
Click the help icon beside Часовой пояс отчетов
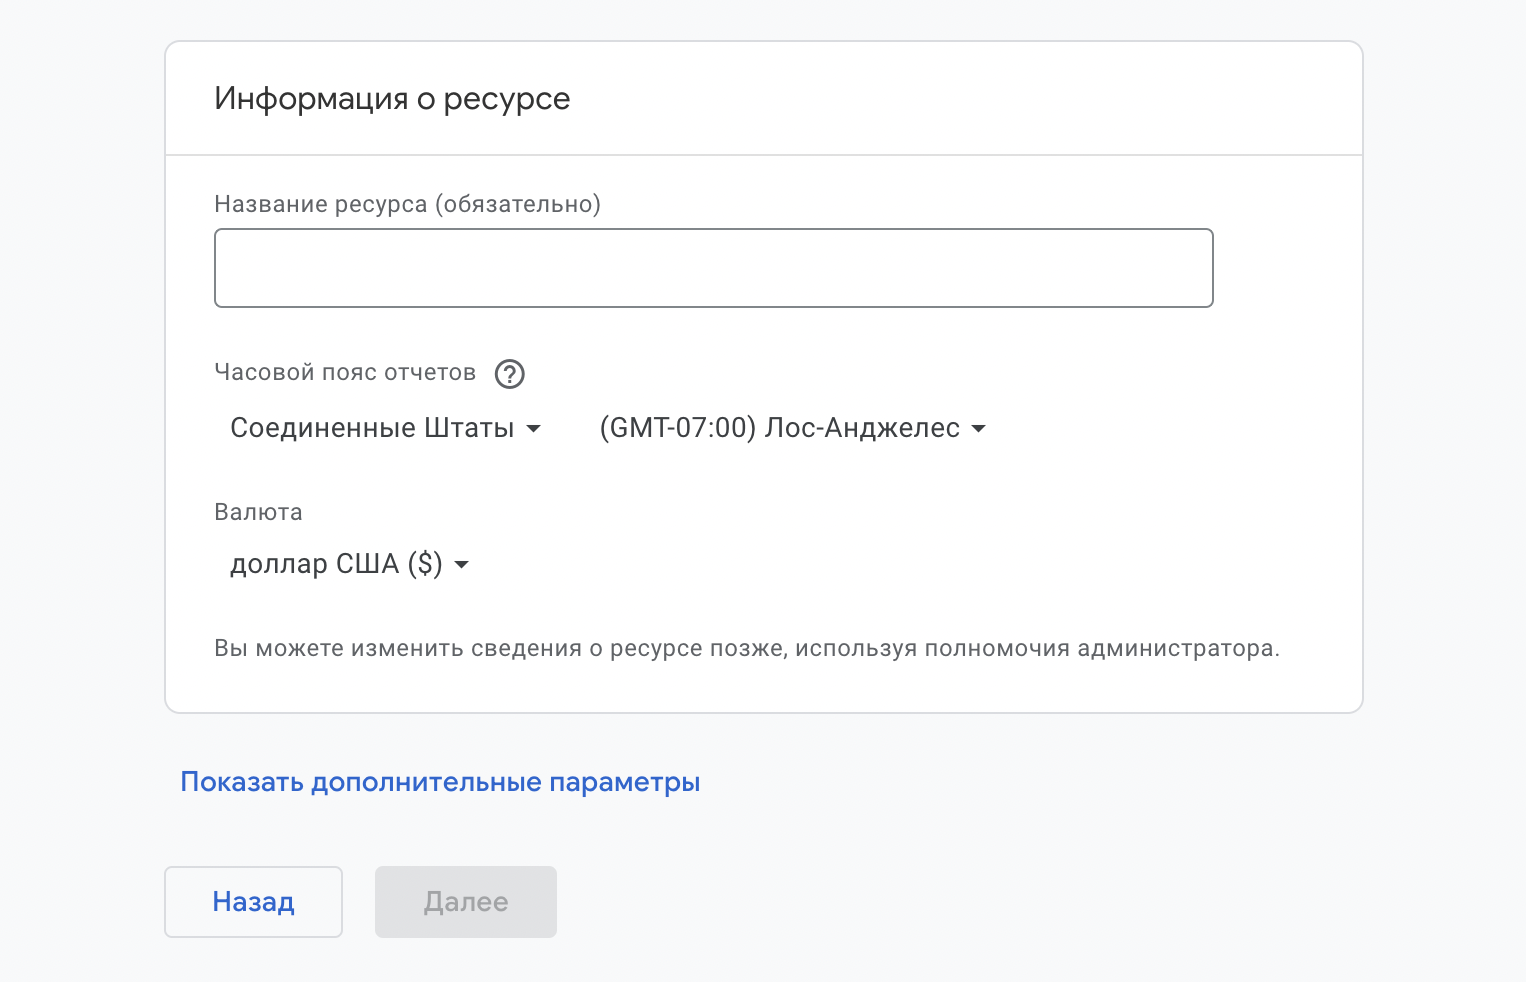[510, 374]
